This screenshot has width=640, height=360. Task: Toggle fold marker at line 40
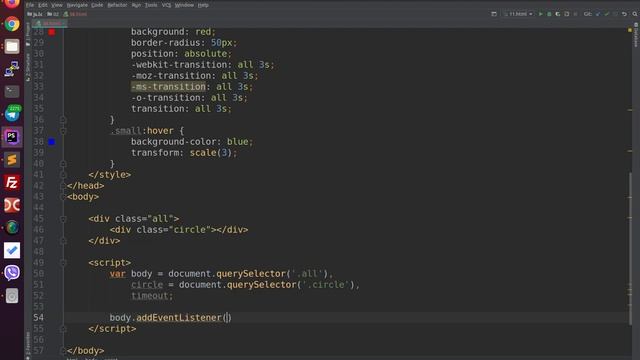[x=63, y=164]
